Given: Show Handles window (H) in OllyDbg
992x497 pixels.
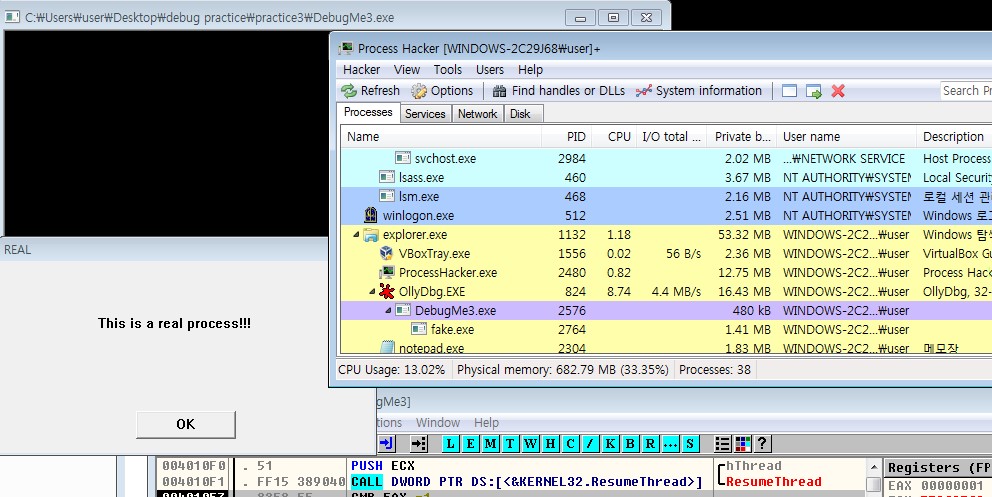Looking at the screenshot, I should [550, 444].
